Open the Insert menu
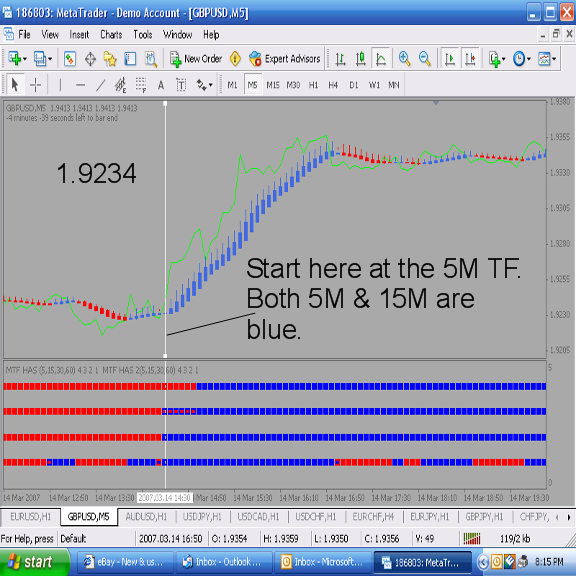This screenshot has height=576, width=576. tap(79, 35)
